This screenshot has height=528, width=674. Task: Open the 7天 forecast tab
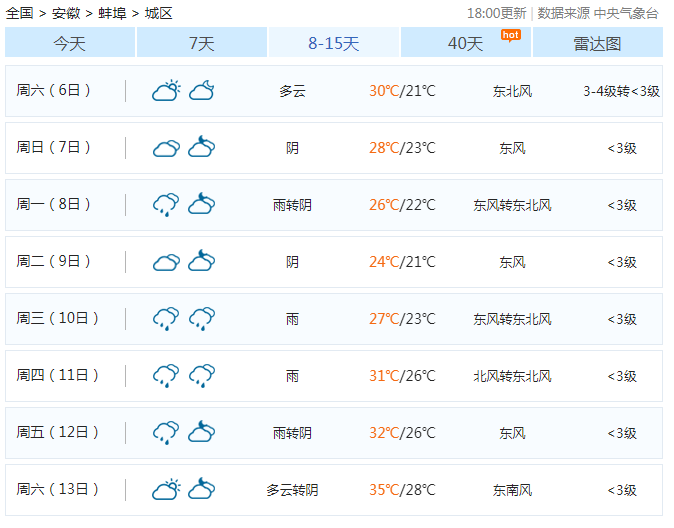(x=202, y=43)
